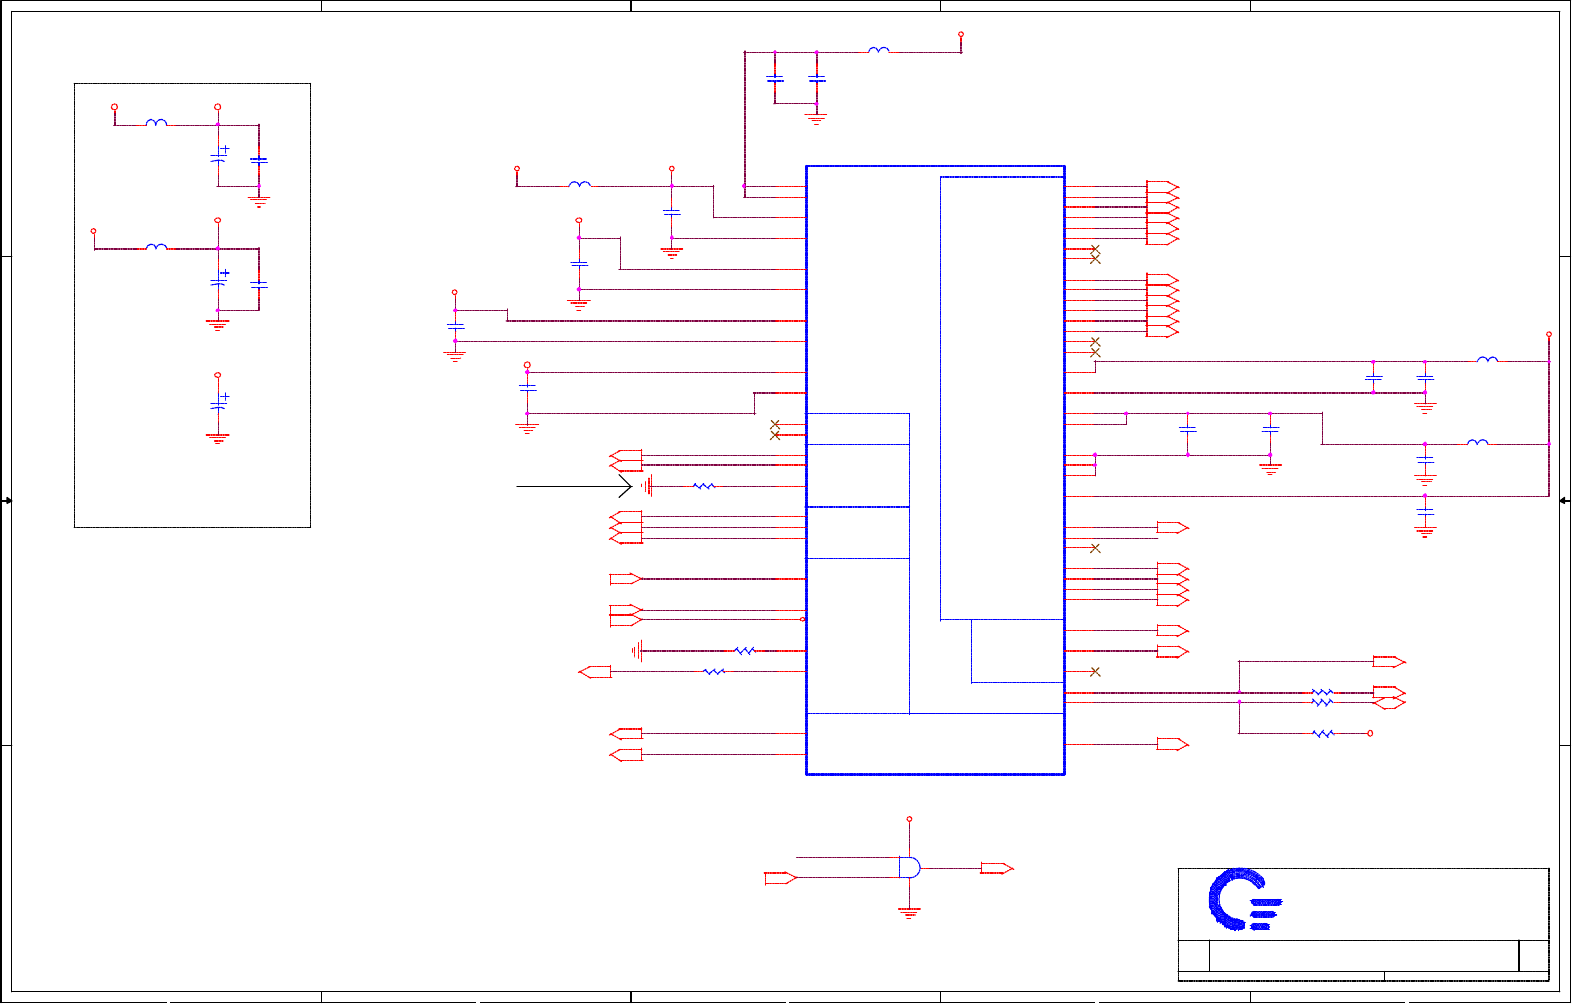This screenshot has width=1572, height=1004.
Task: Select the resistor ending in an open-circle terminal
Action: click(x=1323, y=733)
